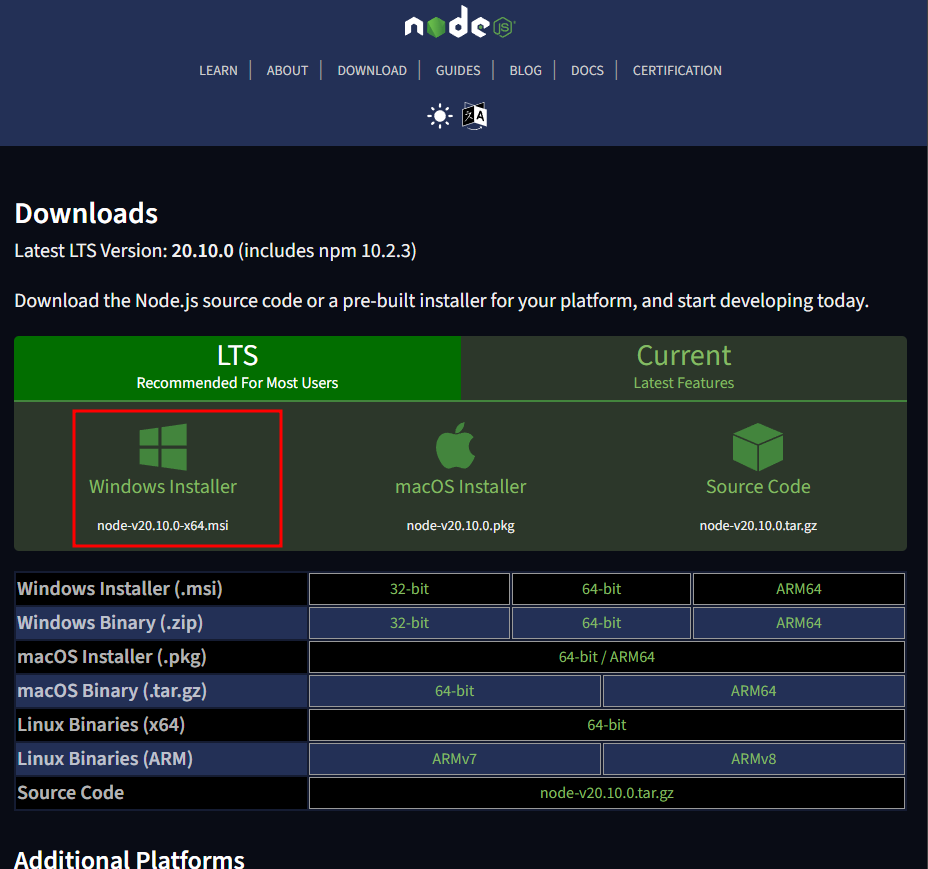Open the language translation icon
Screen dimensions: 928x869
475,116
